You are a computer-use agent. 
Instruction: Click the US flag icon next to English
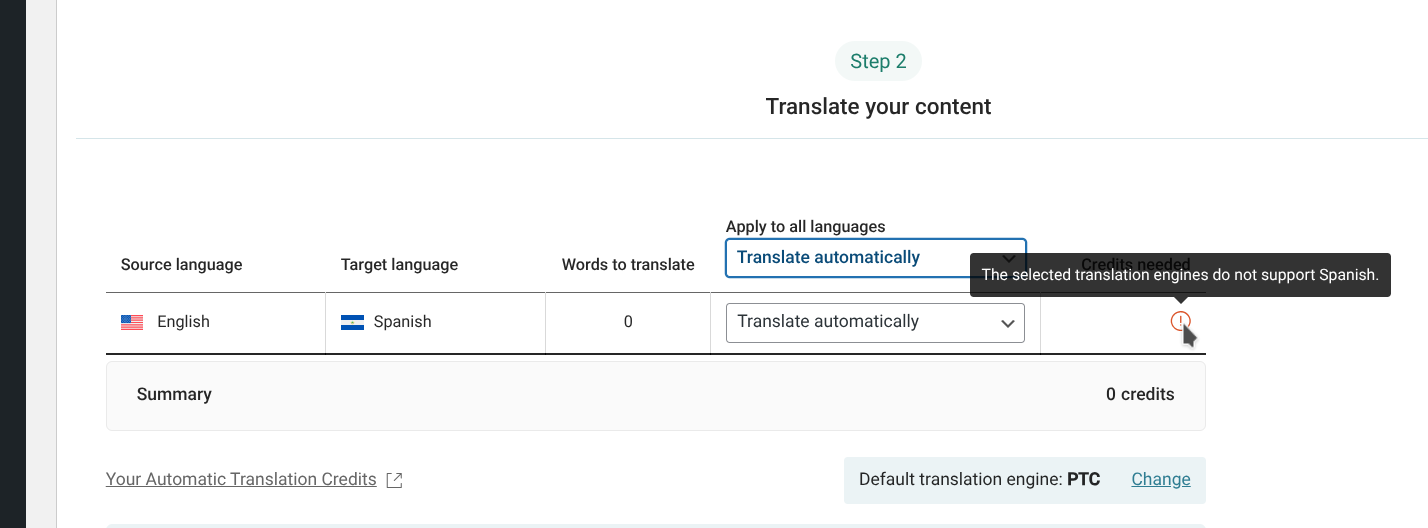(132, 322)
